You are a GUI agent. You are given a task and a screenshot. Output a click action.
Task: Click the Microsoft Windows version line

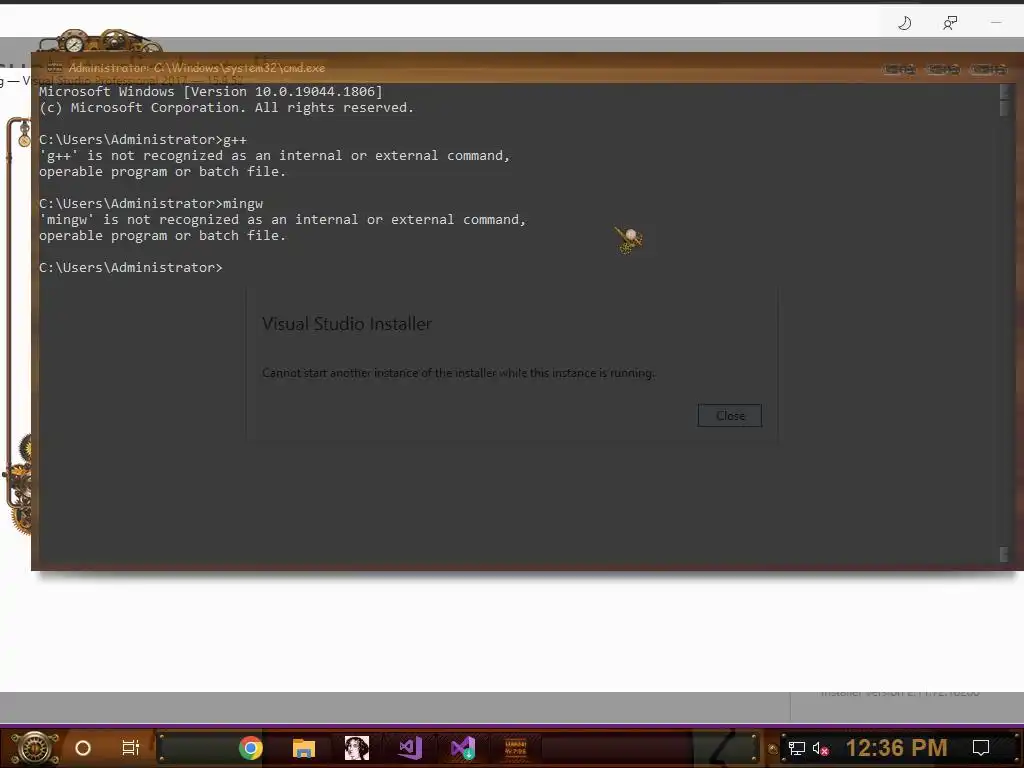pyautogui.click(x=211, y=91)
